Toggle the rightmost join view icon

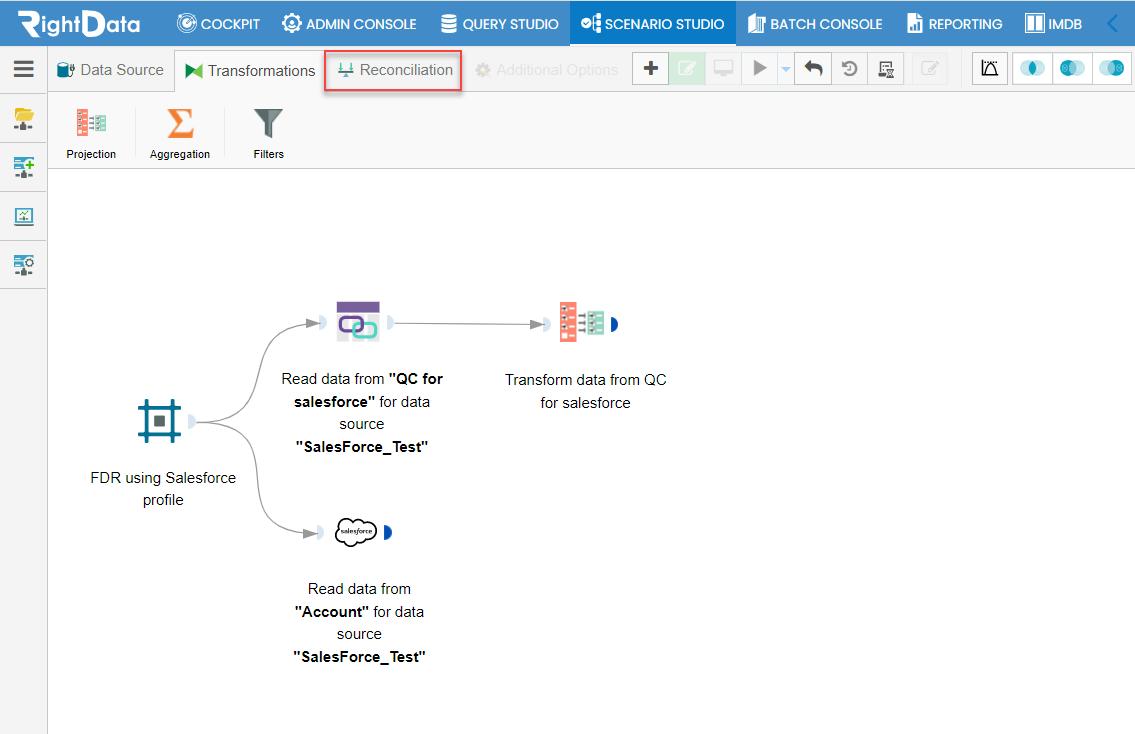click(x=1111, y=69)
